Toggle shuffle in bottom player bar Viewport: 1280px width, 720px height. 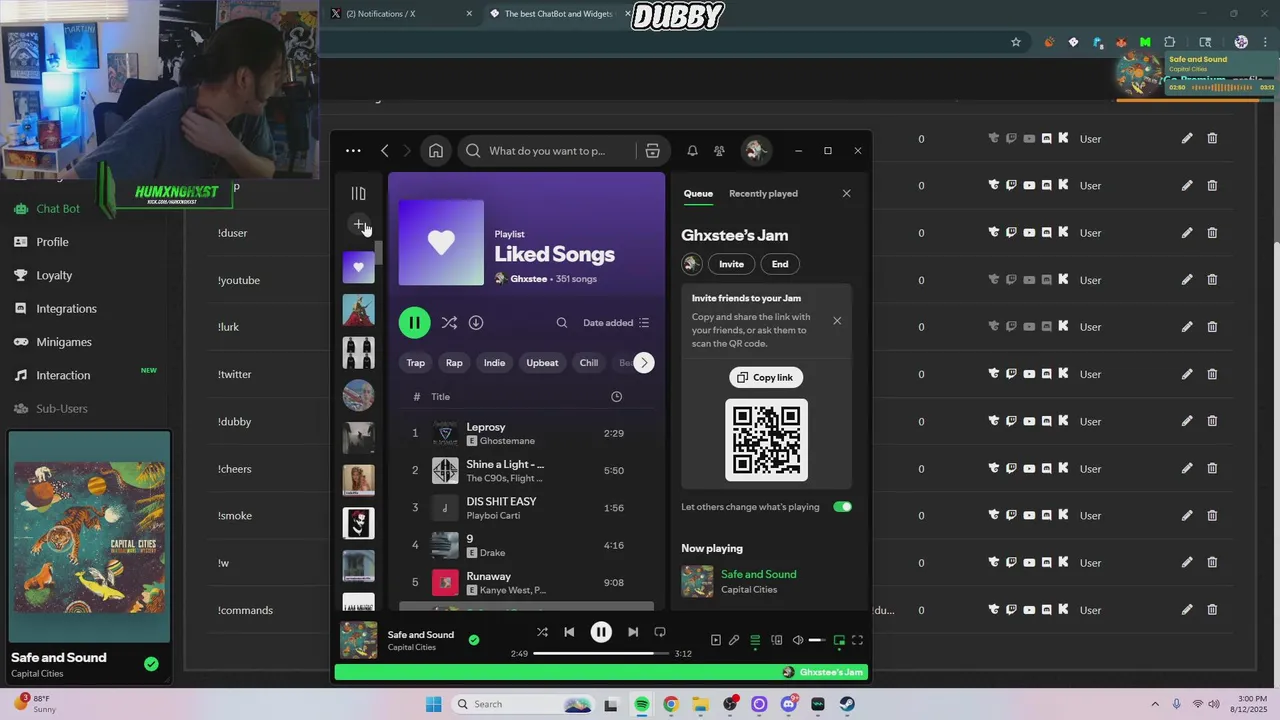pyautogui.click(x=542, y=632)
